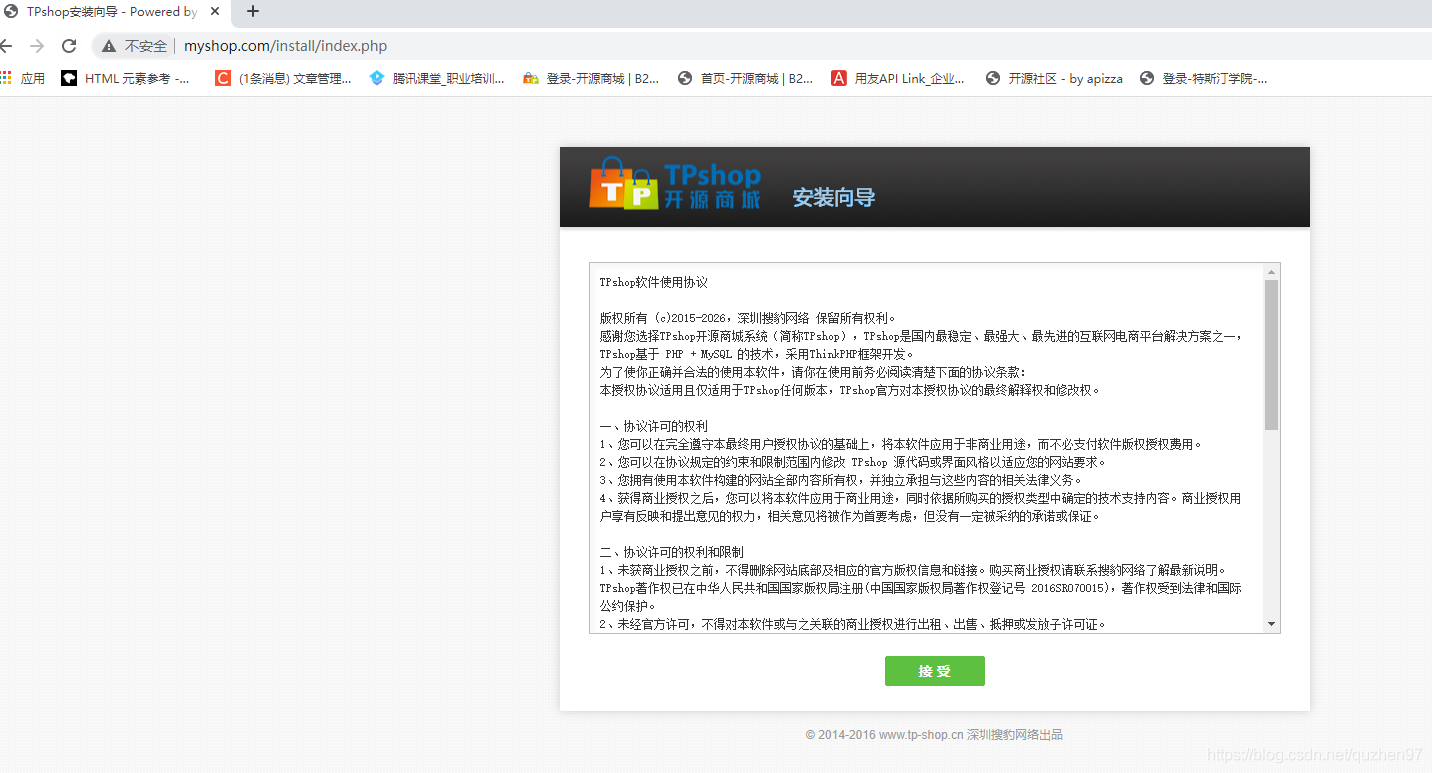
Task: Select the TPshop安装向导 browser tab
Action: 115,12
